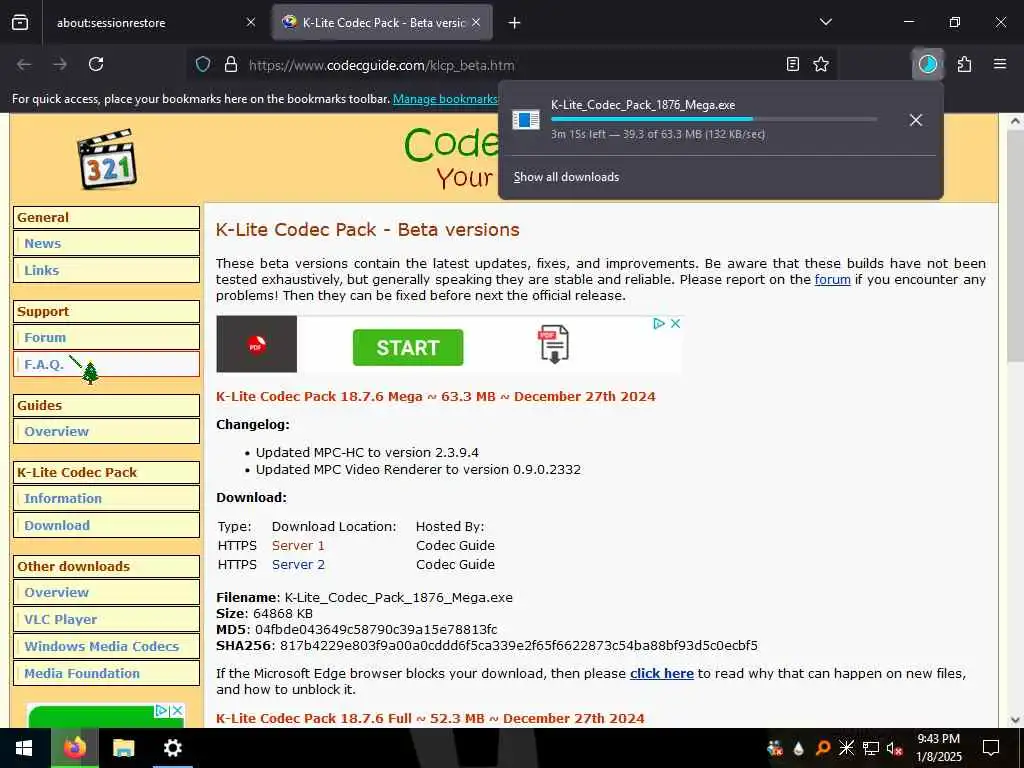Click the PDF download document icon in ad

point(553,344)
